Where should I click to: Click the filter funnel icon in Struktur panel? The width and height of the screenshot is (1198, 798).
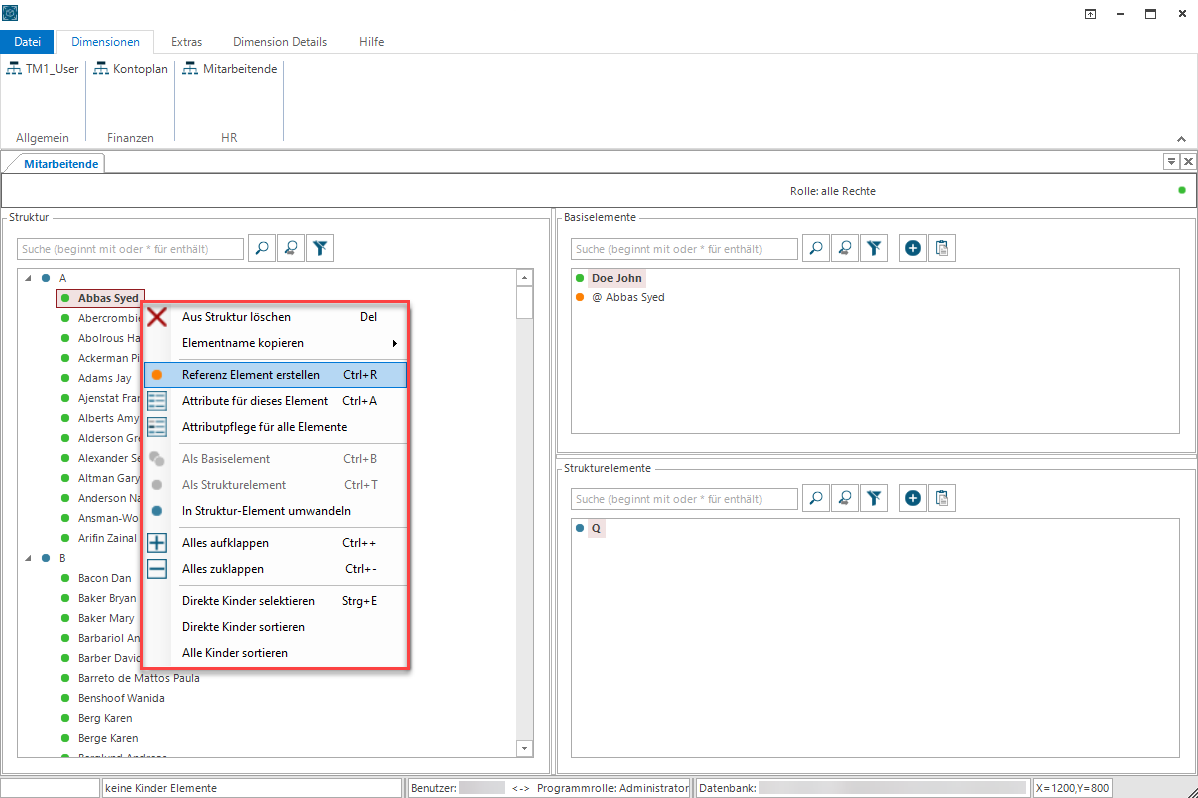click(320, 248)
